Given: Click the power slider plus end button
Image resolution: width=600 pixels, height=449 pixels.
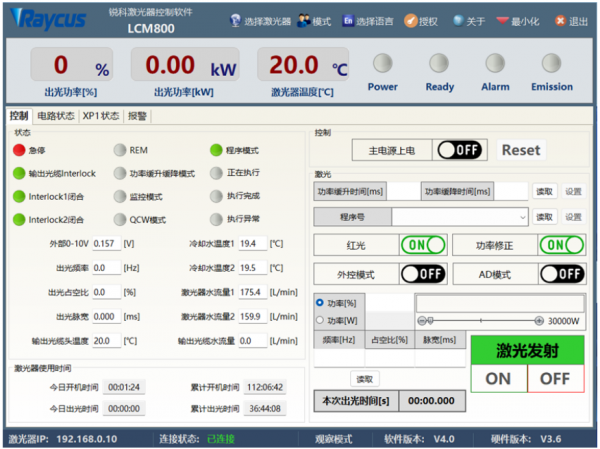Looking at the screenshot, I should tap(540, 320).
